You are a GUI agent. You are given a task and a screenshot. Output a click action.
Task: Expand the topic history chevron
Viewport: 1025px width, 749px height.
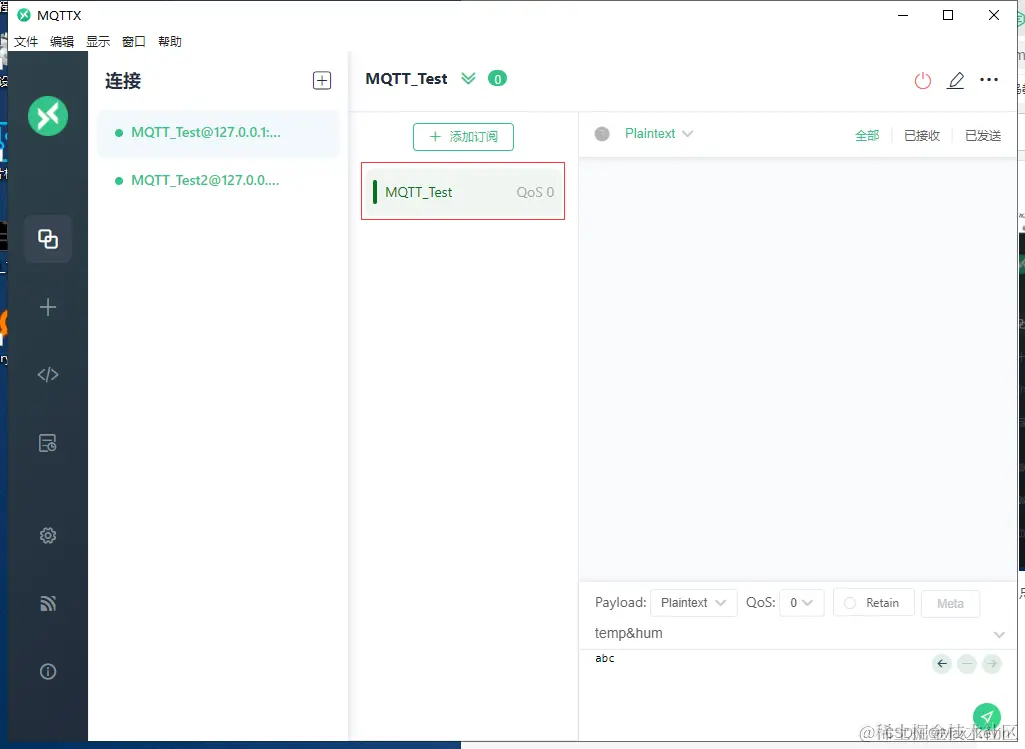pyautogui.click(x=999, y=634)
